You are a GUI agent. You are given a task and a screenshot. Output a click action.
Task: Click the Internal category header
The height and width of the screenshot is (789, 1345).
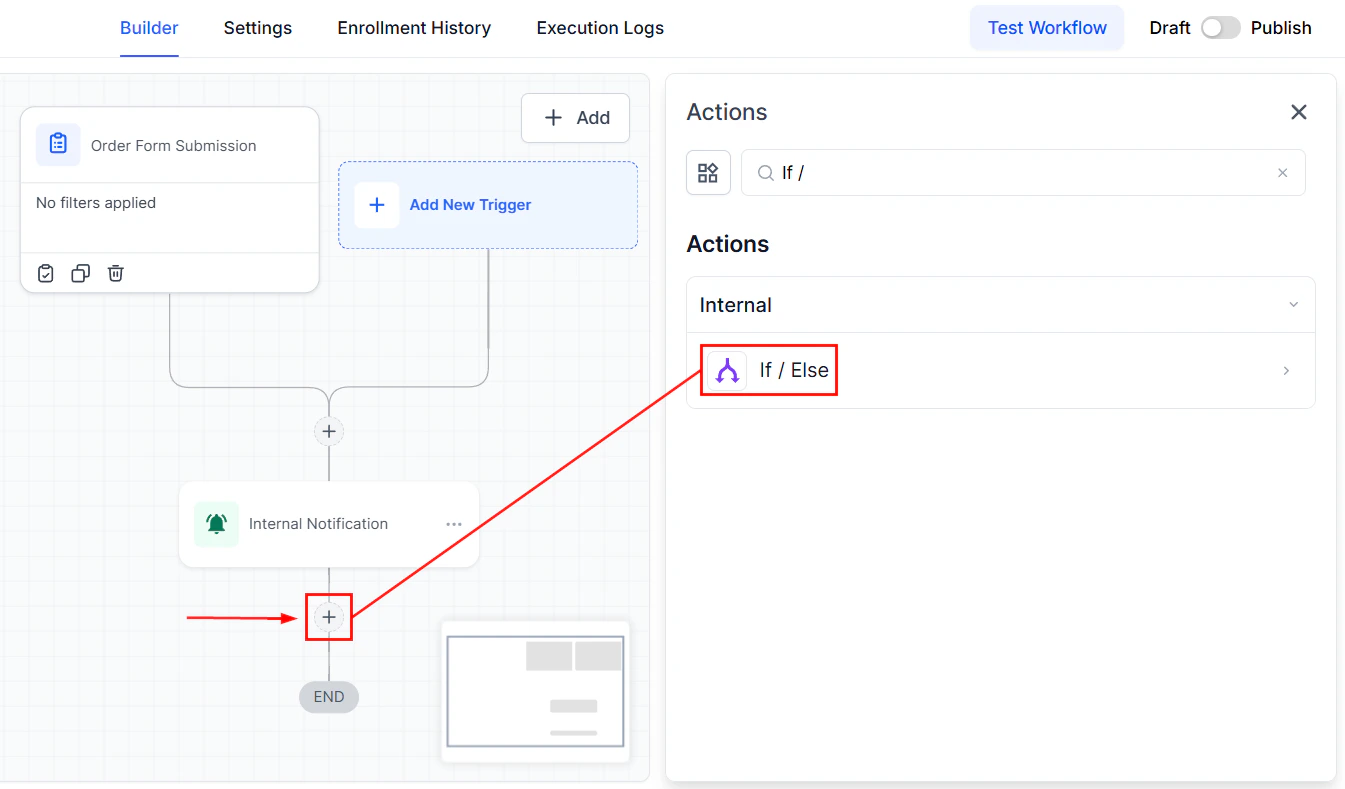pos(1000,305)
